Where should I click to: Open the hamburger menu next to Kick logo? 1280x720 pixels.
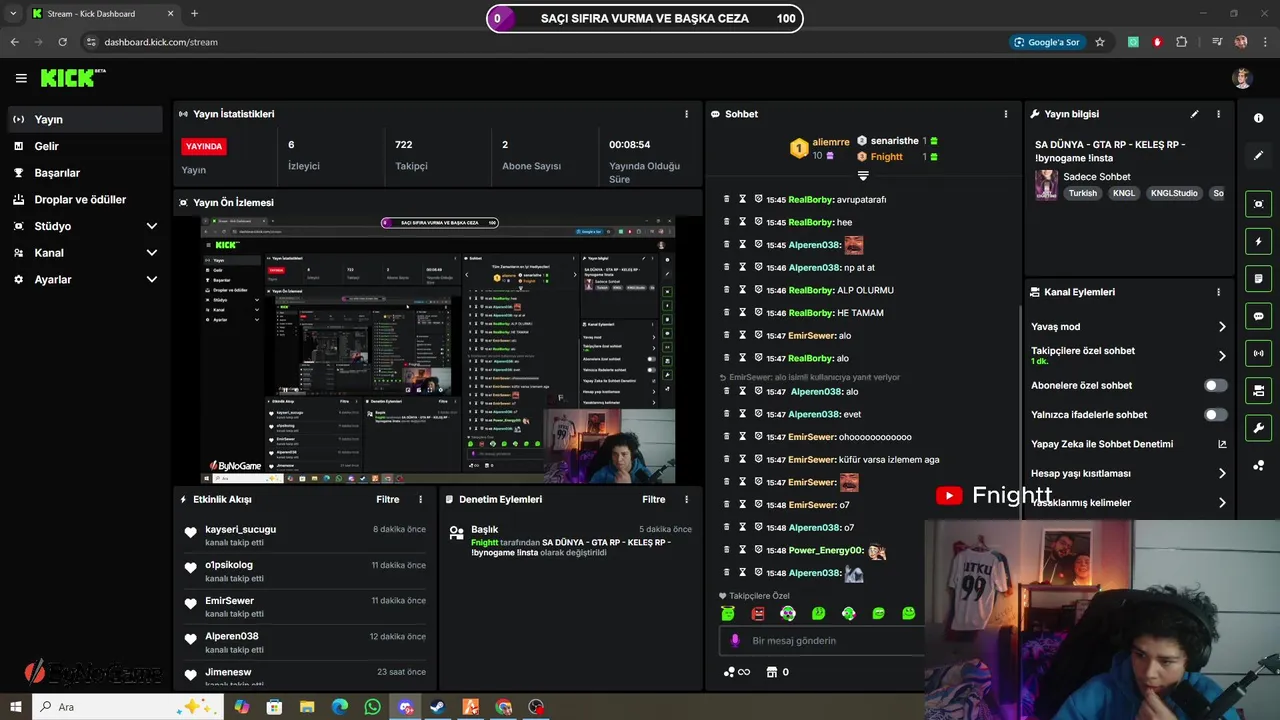pos(21,78)
